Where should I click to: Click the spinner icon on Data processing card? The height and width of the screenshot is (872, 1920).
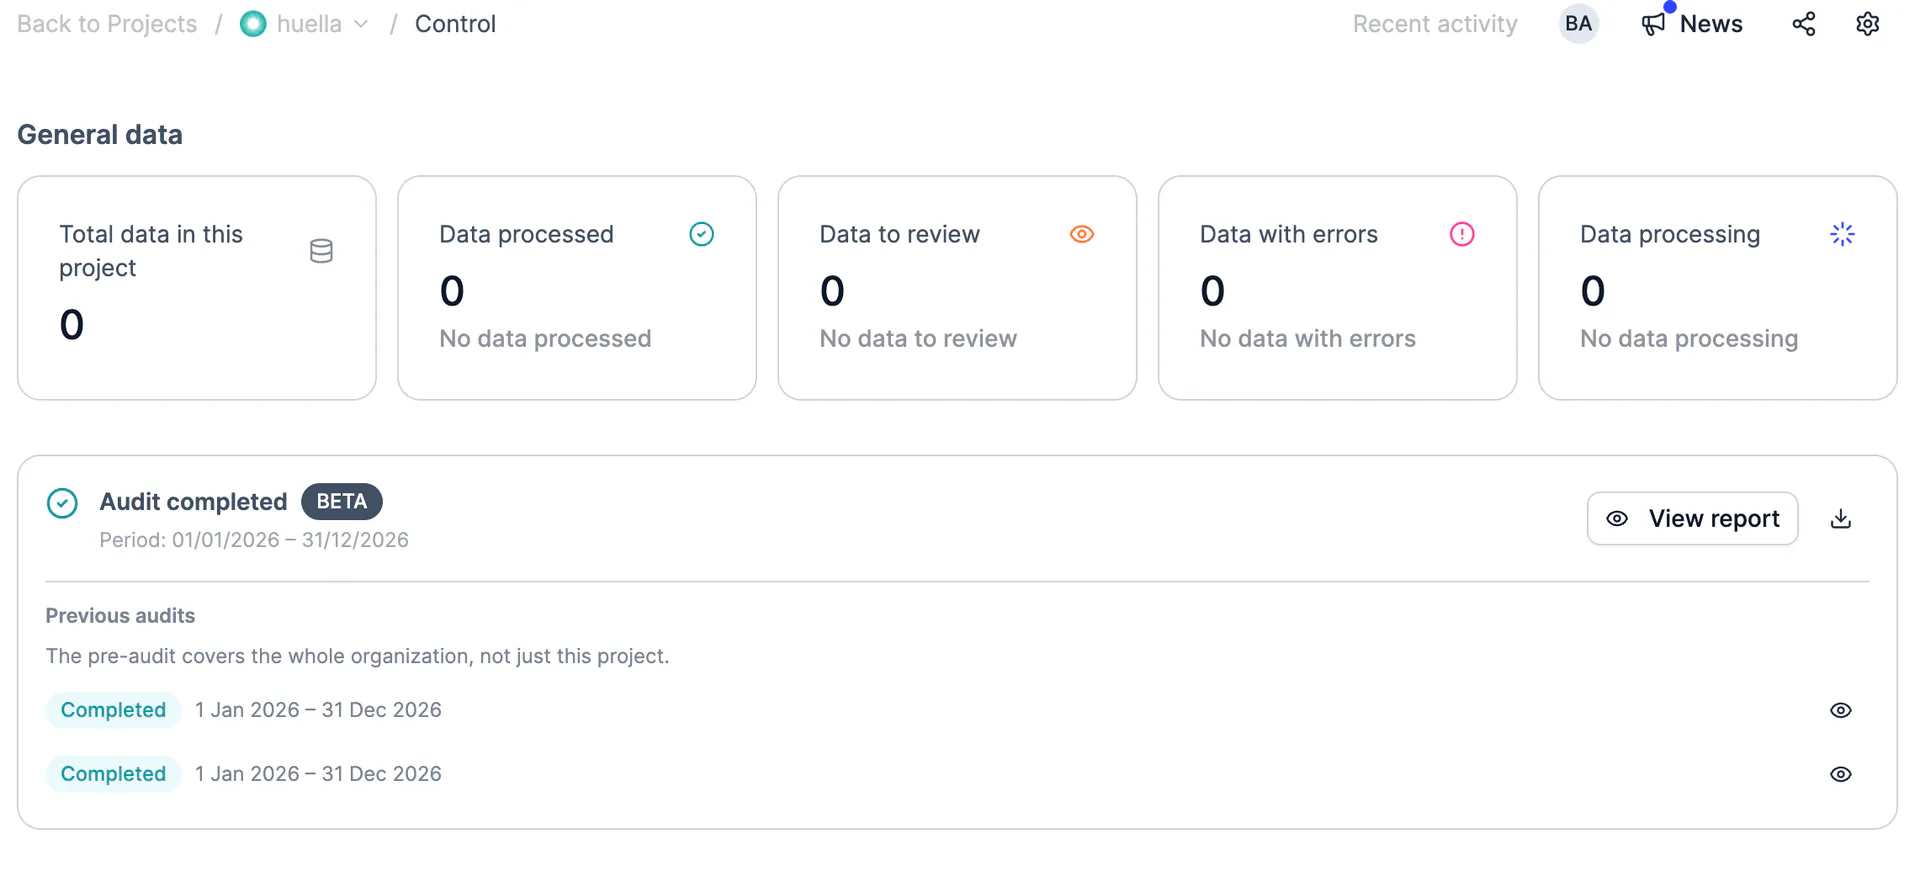point(1842,234)
